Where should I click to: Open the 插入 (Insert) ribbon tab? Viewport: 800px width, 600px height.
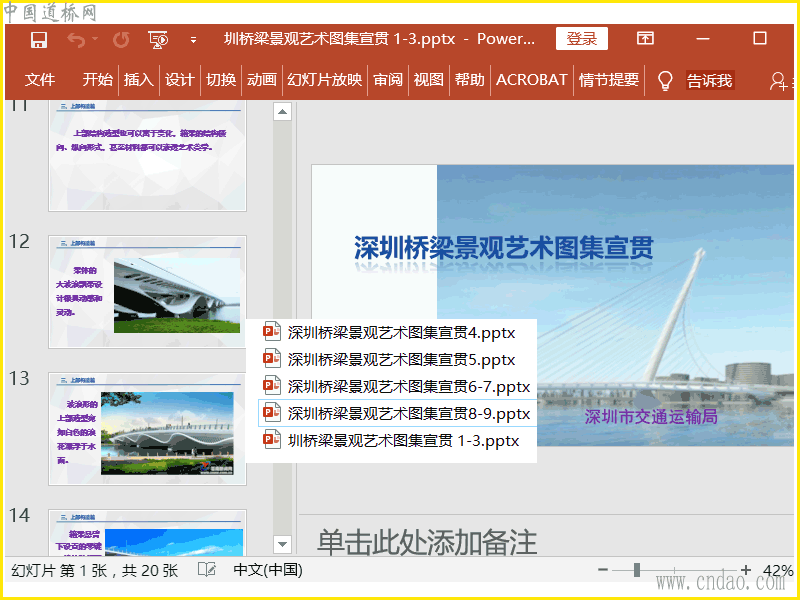(x=138, y=80)
